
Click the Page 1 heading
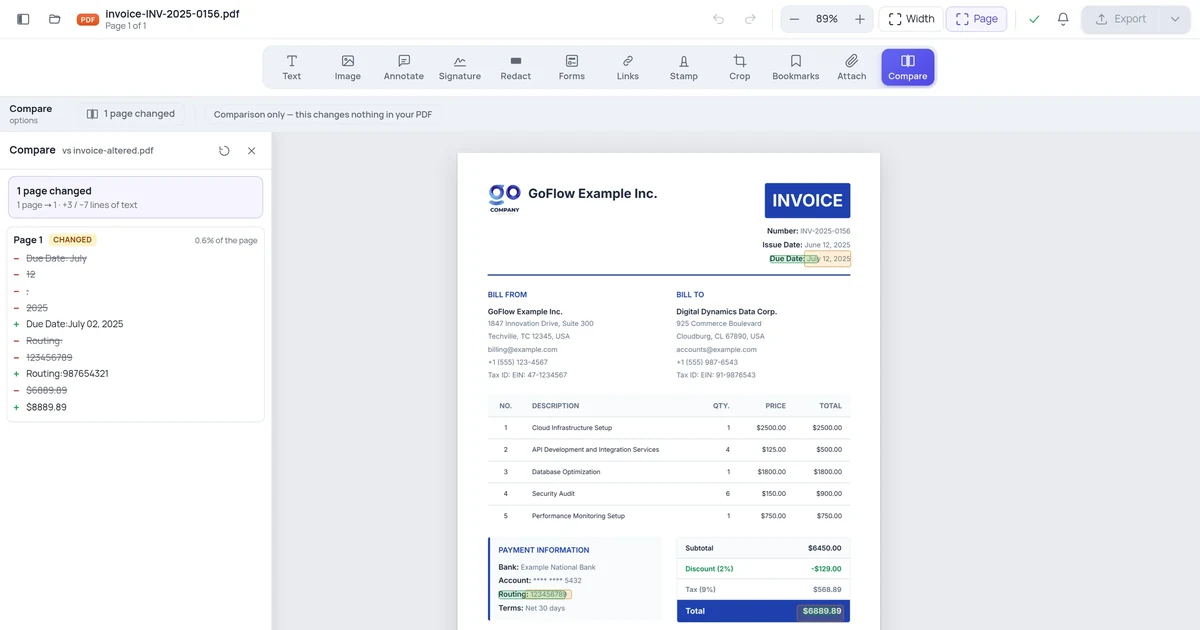(x=28, y=240)
